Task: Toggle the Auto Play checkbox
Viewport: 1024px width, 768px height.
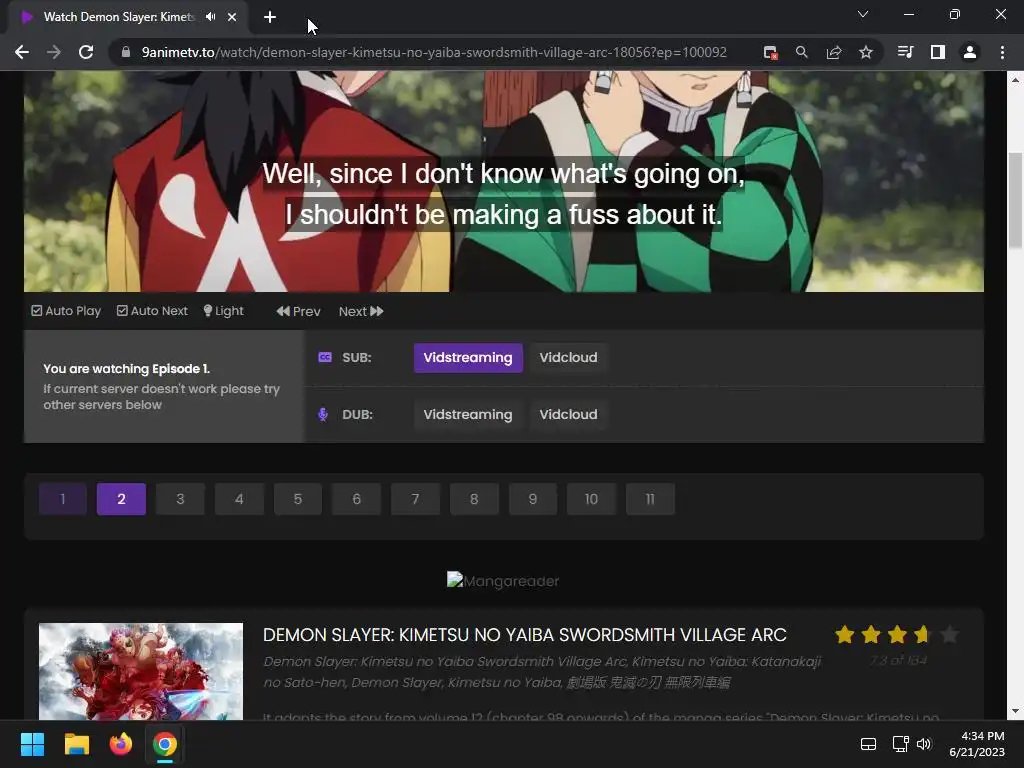Action: coord(66,311)
